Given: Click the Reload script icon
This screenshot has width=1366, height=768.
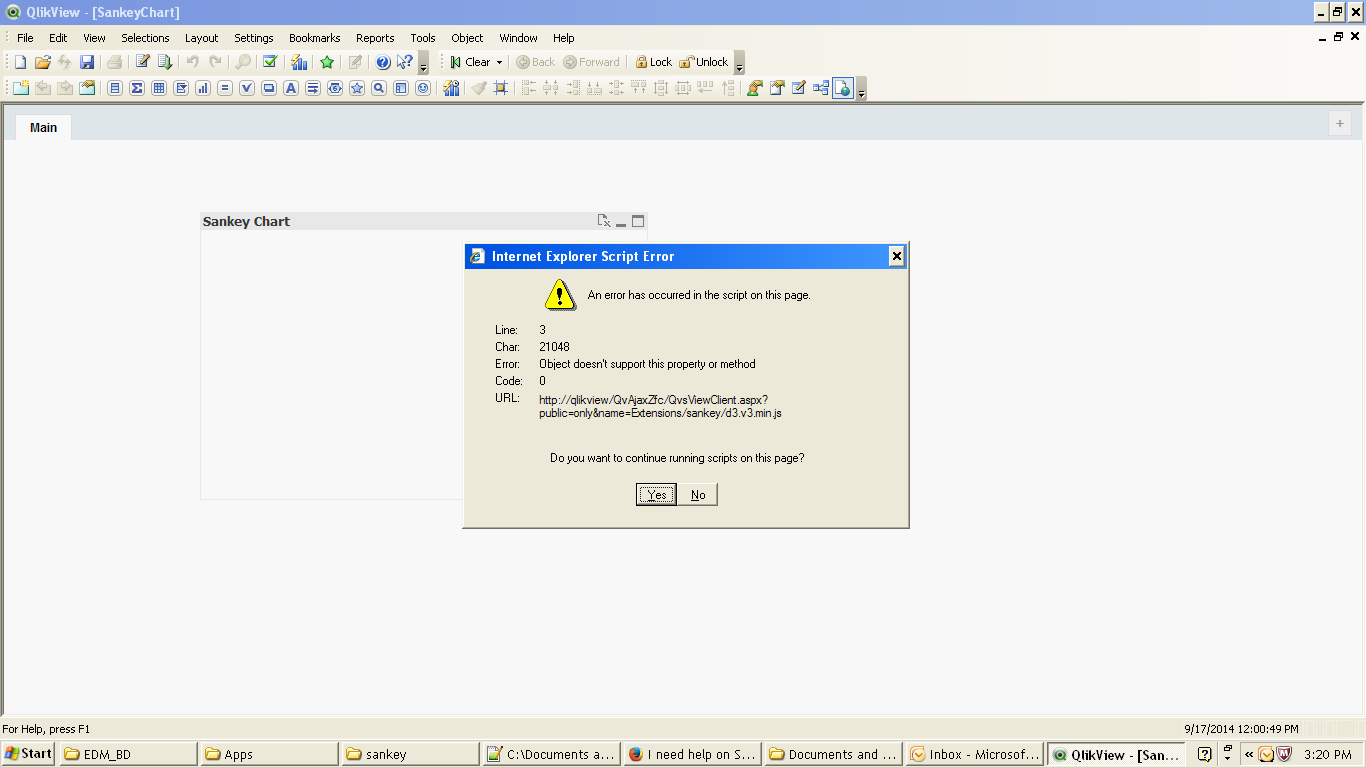Looking at the screenshot, I should [x=165, y=62].
